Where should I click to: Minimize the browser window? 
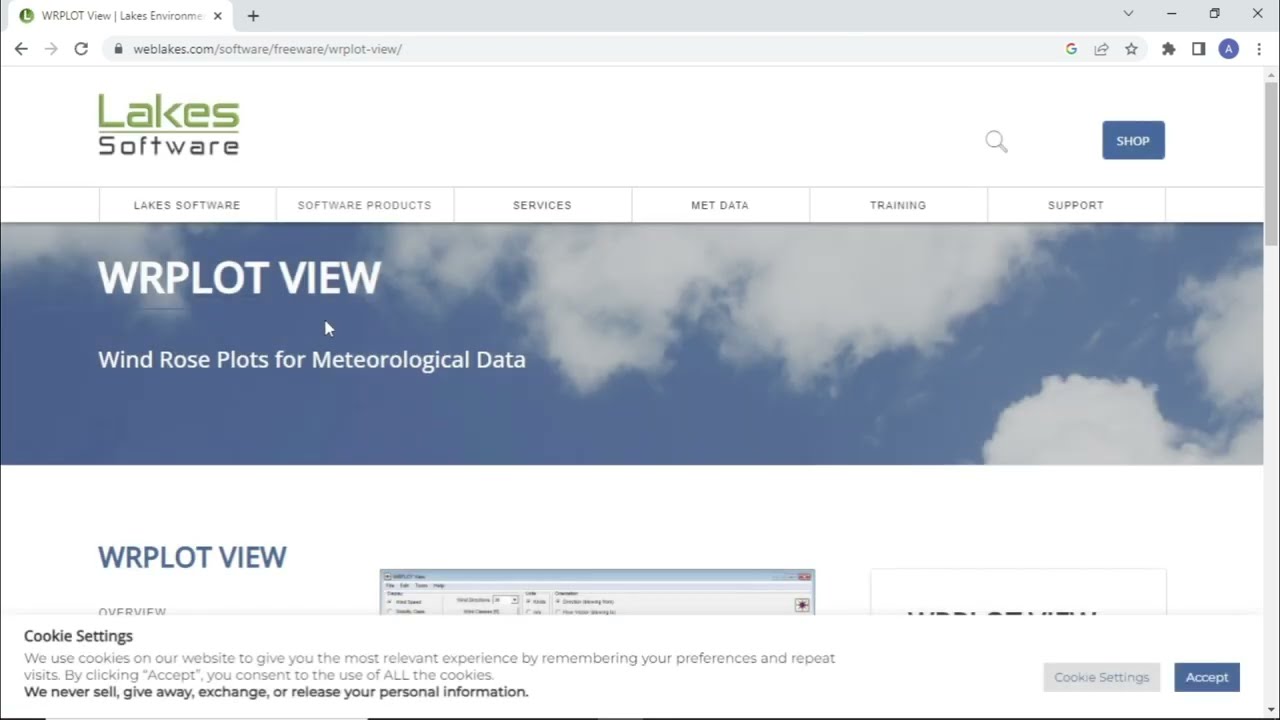1171,14
